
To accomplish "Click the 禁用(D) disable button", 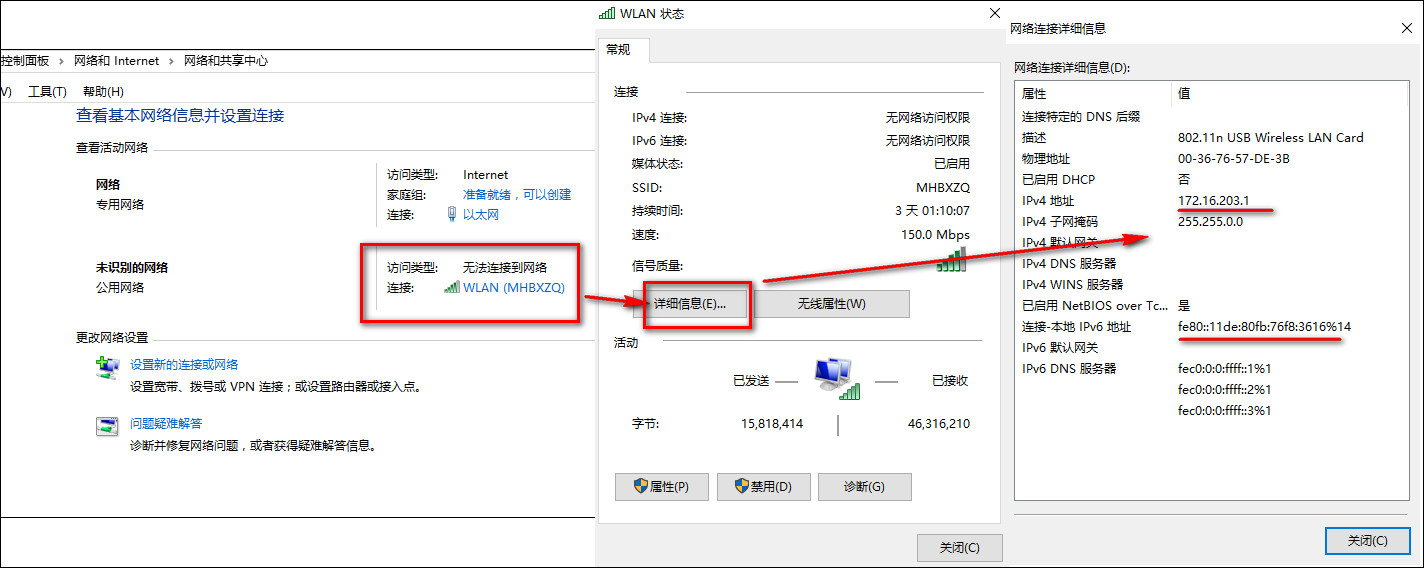I will pyautogui.click(x=763, y=487).
